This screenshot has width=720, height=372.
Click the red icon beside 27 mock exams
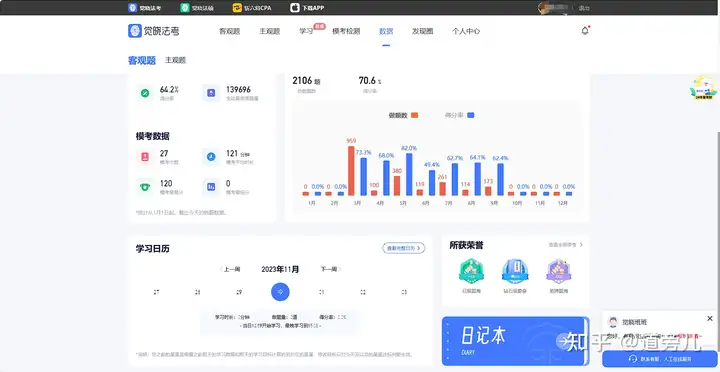pyautogui.click(x=145, y=157)
